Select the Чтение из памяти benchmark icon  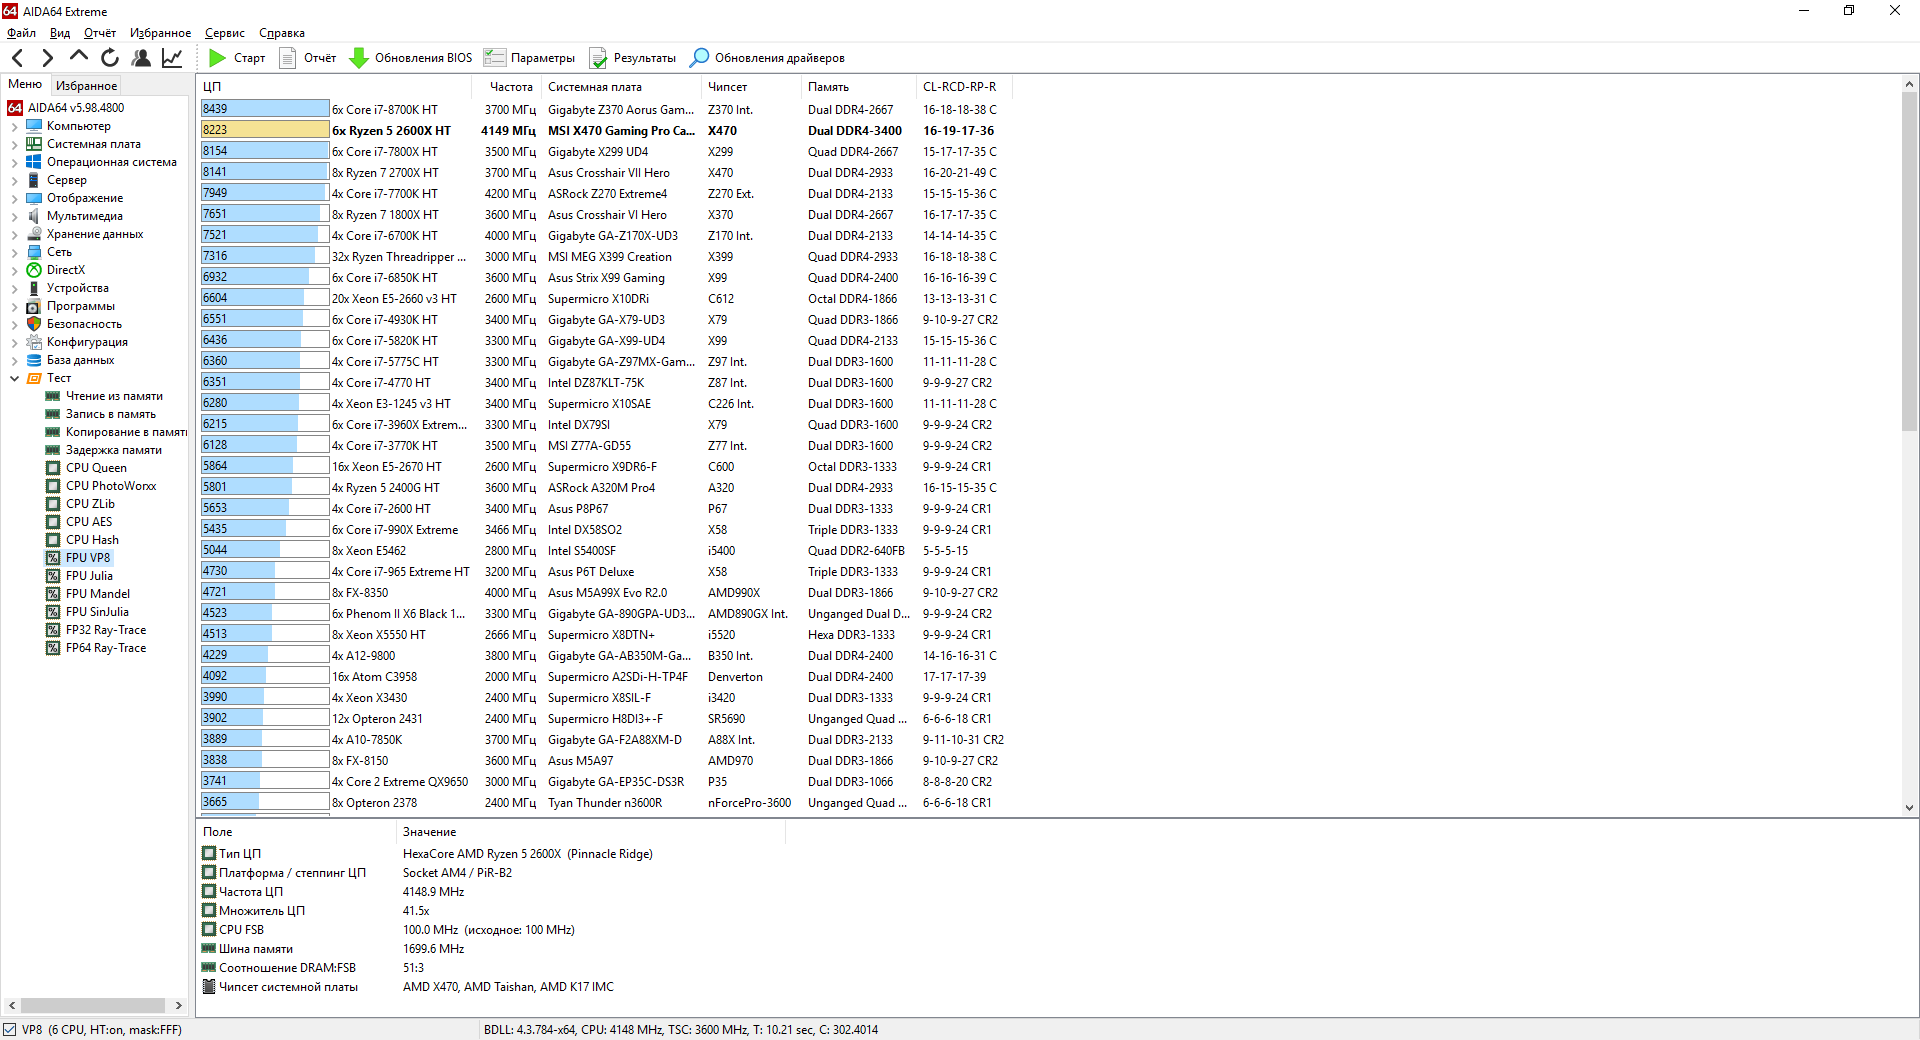pos(53,396)
